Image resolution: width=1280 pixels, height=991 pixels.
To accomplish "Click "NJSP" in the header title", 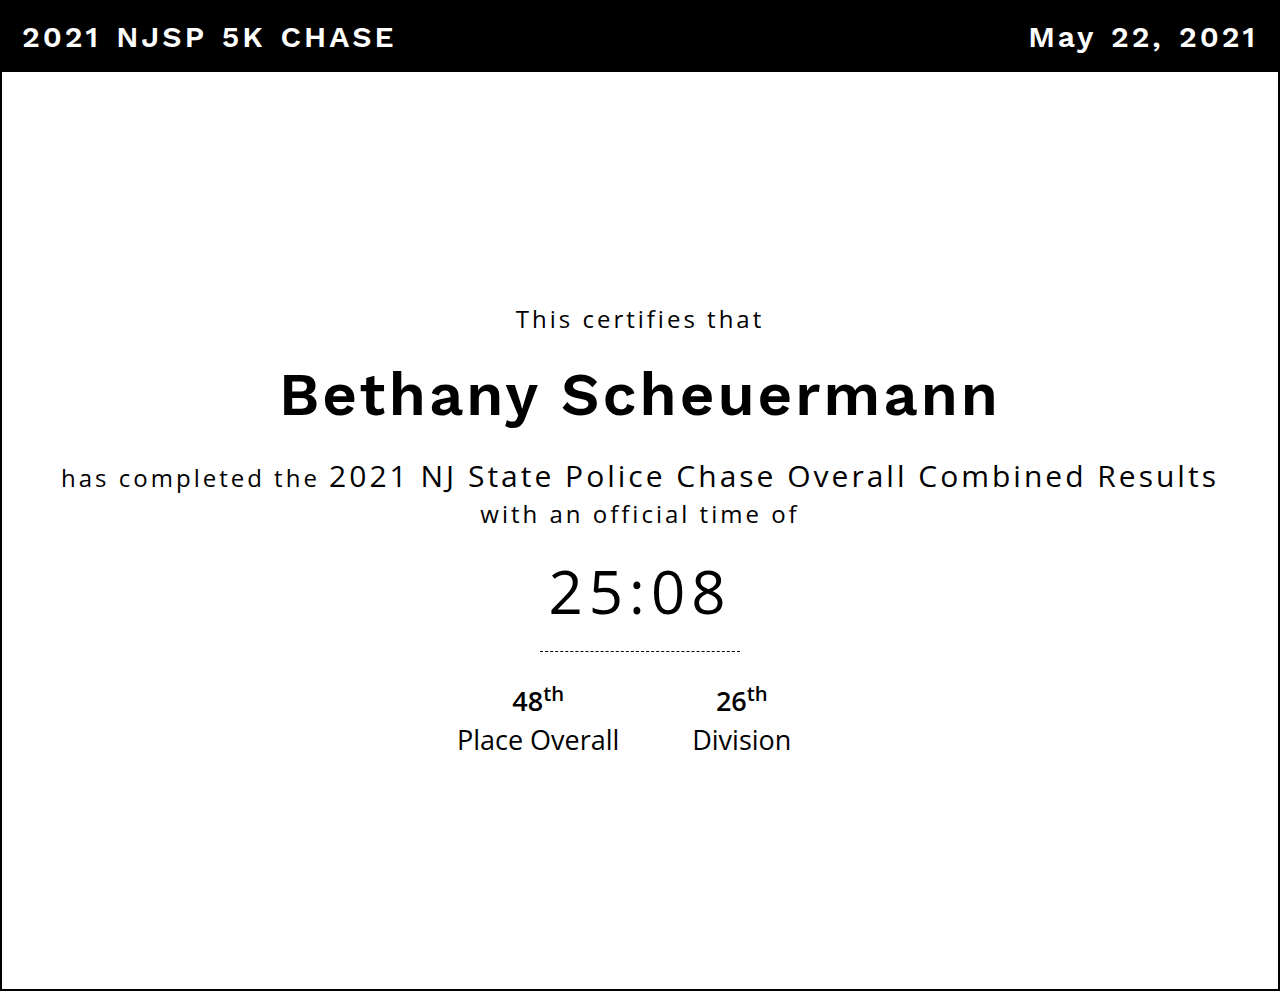I will [x=160, y=38].
